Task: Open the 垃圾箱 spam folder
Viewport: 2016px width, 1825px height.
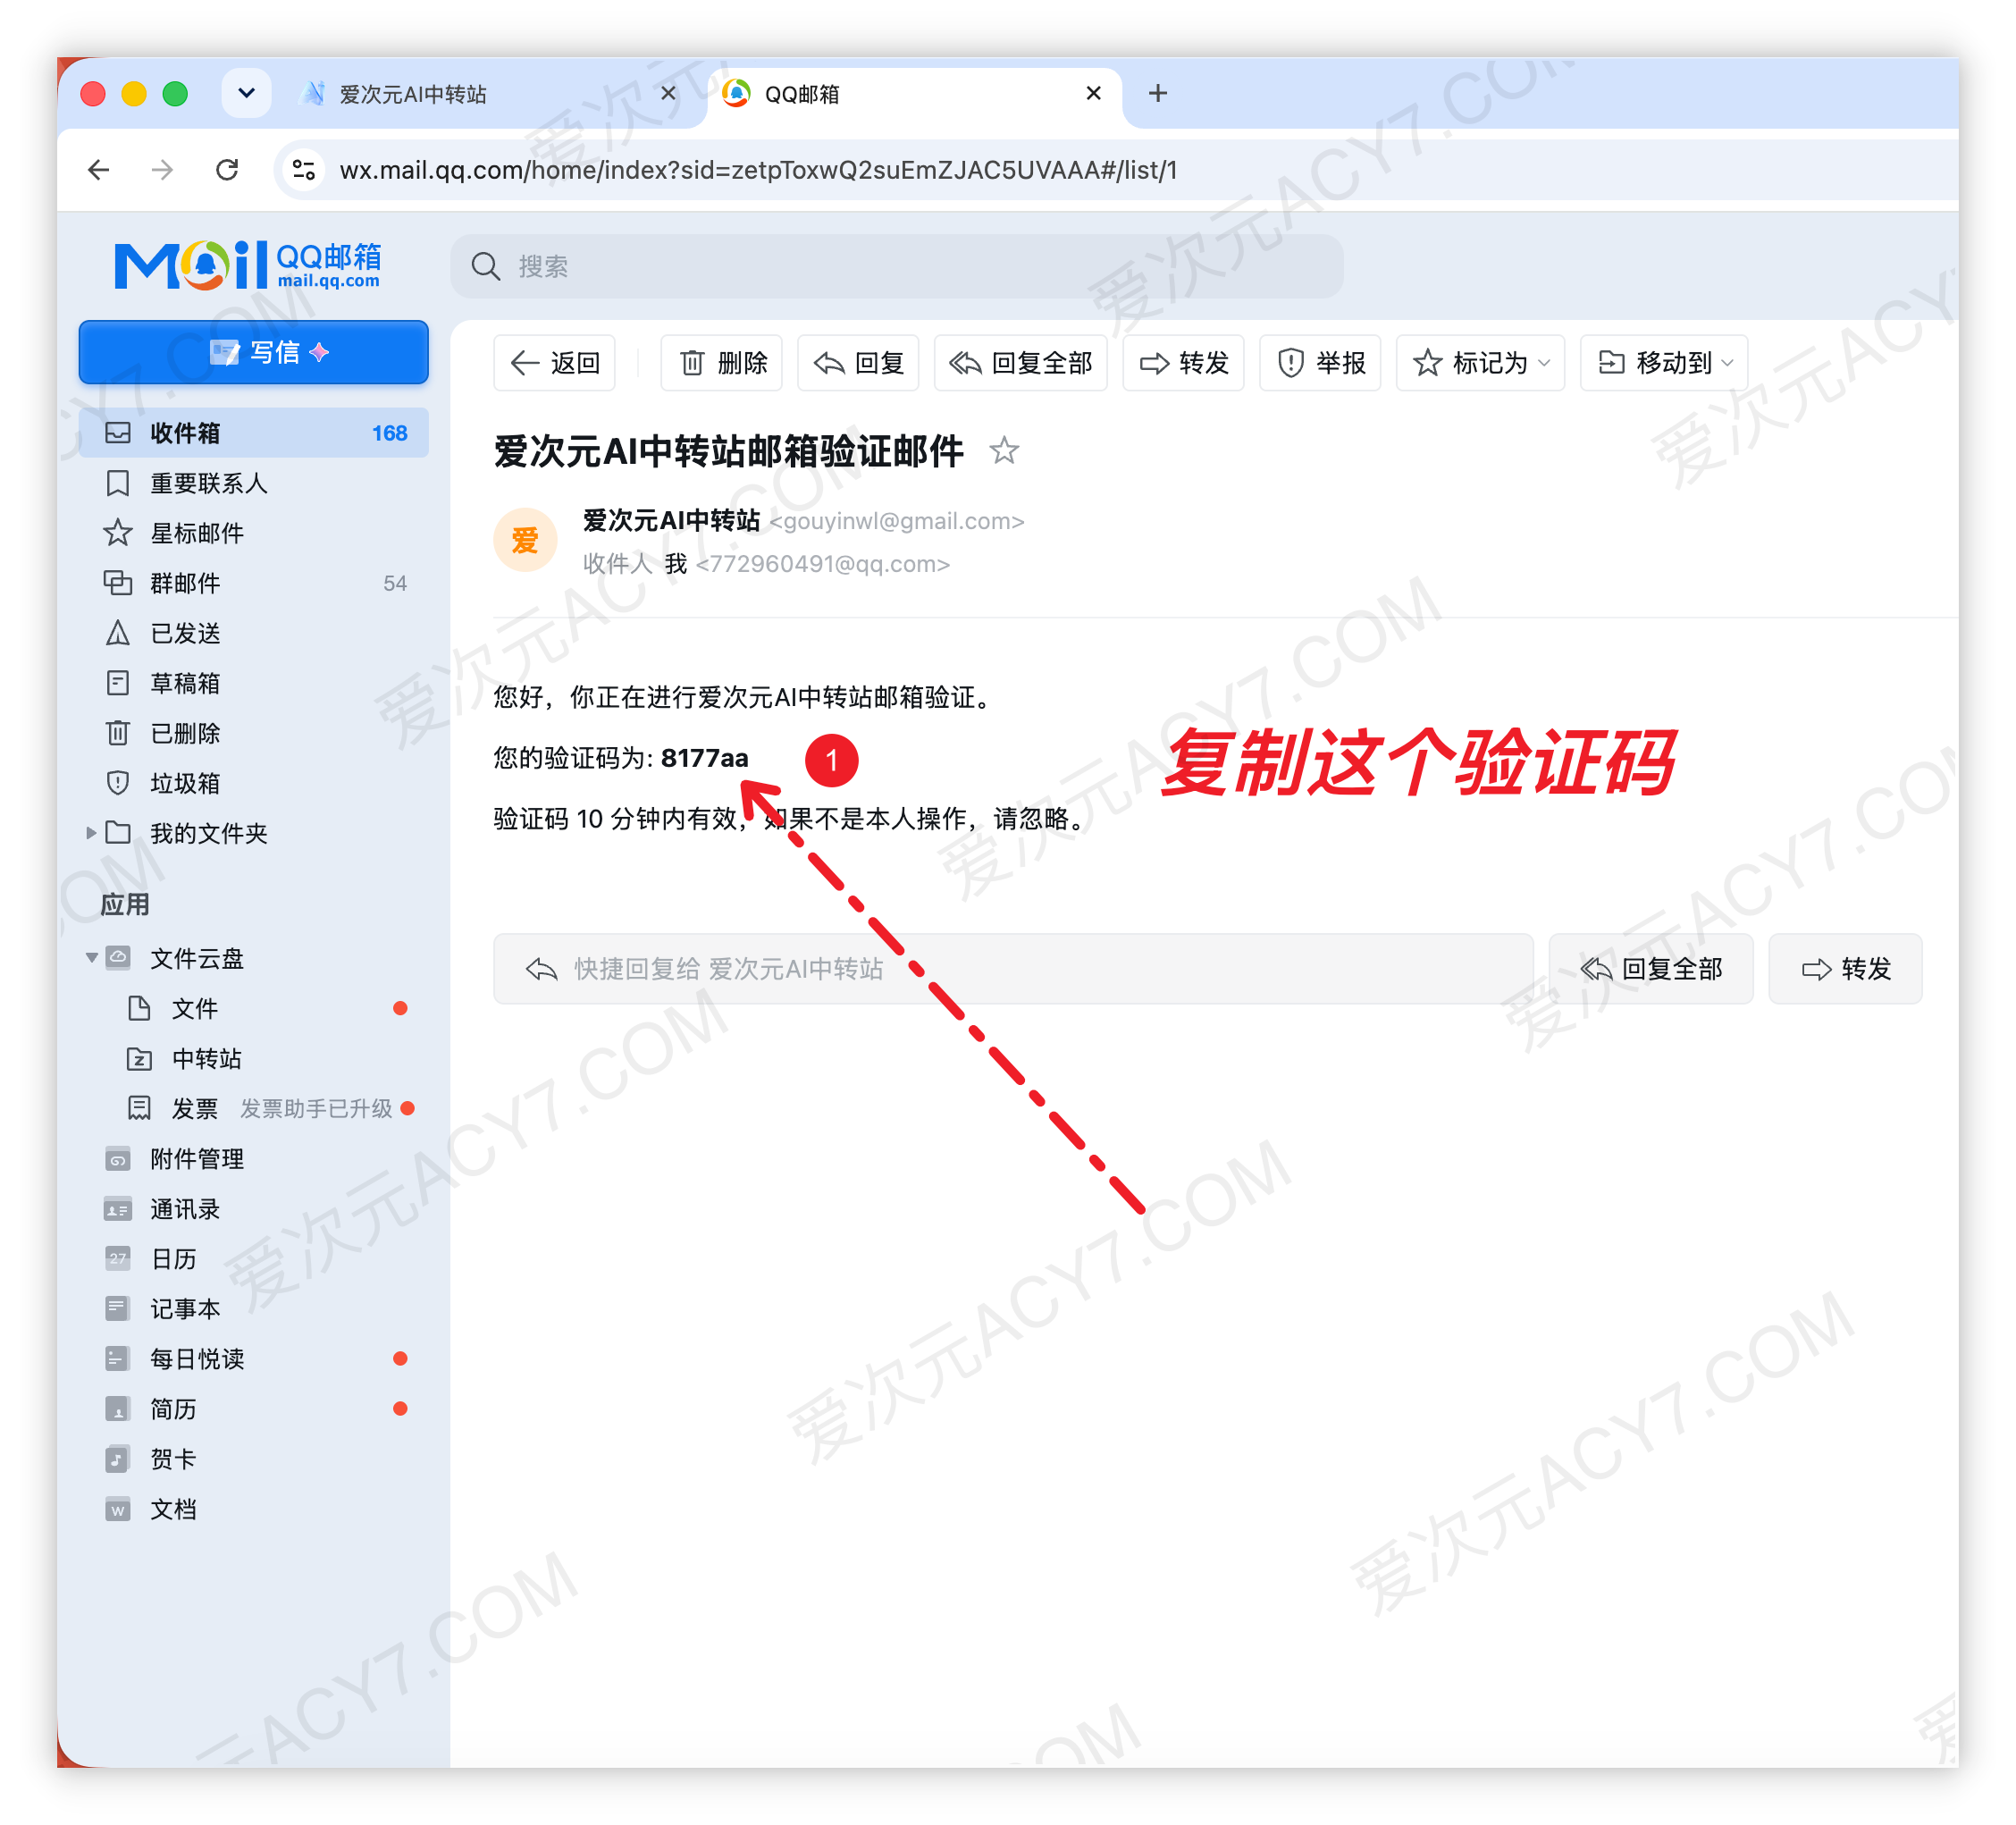Action: pyautogui.click(x=254, y=783)
